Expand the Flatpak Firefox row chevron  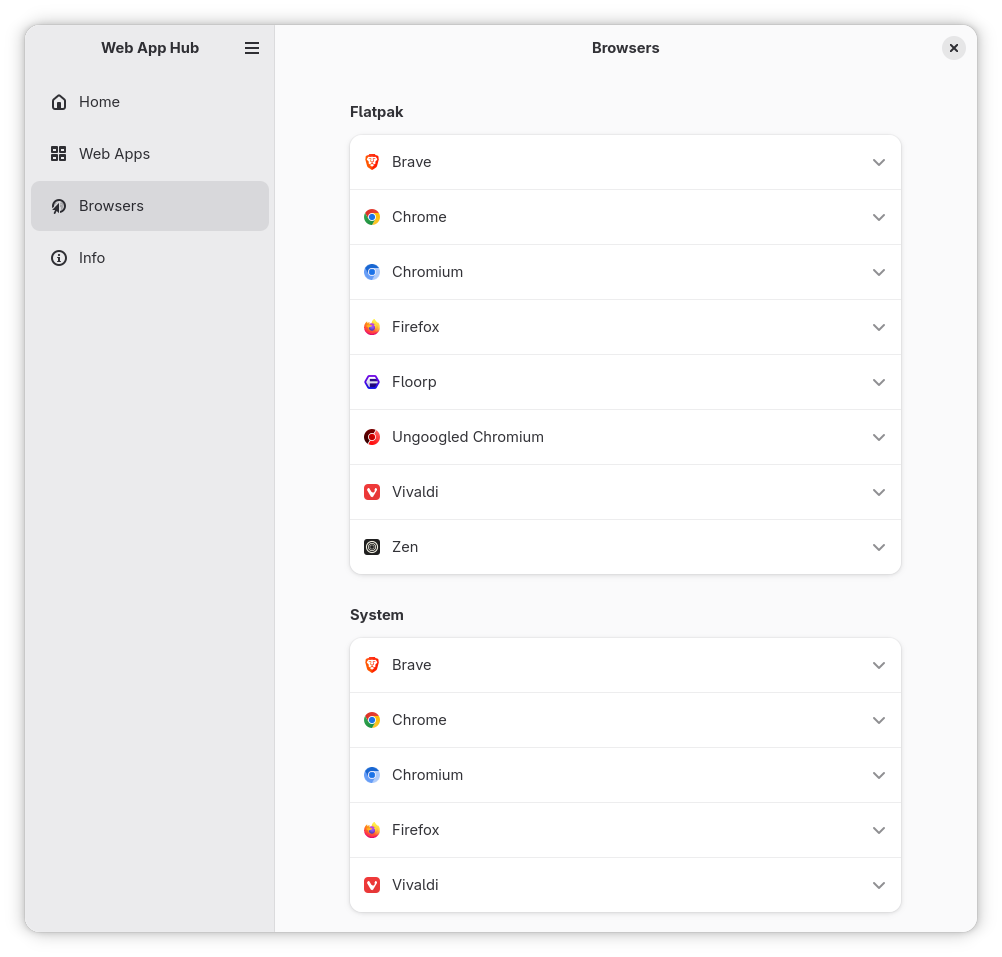[x=879, y=327]
